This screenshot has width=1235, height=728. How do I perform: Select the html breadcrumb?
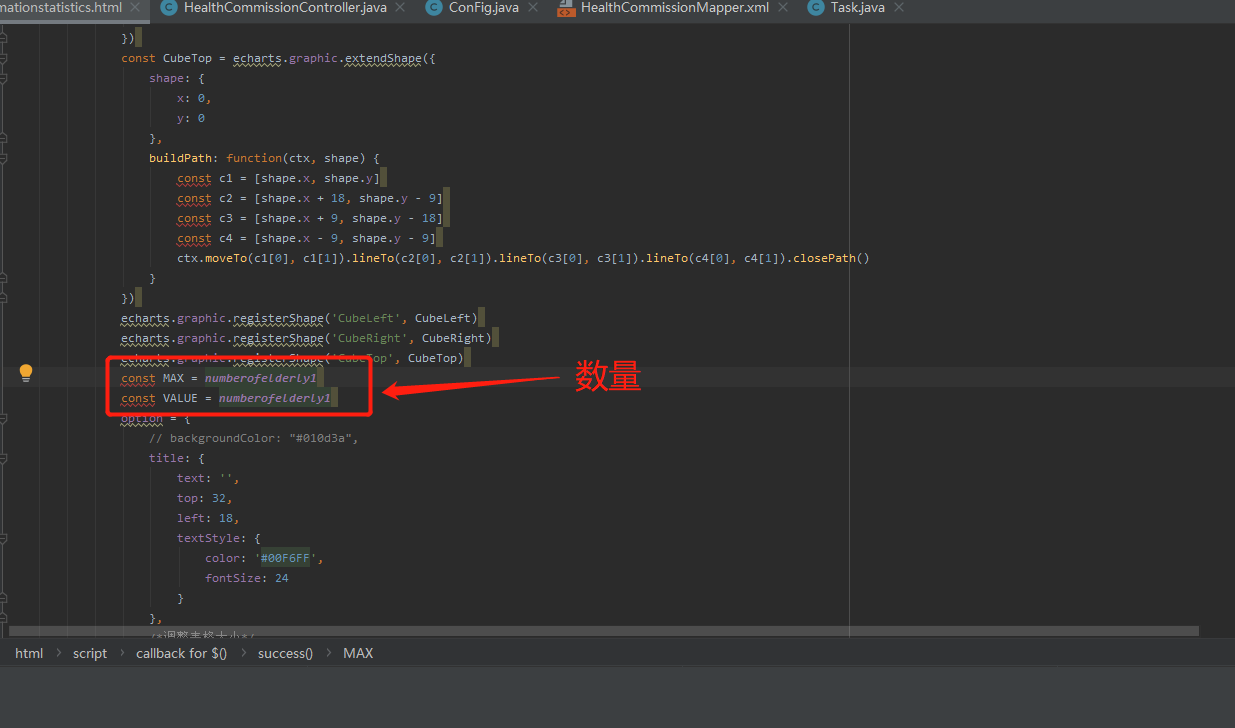(29, 653)
